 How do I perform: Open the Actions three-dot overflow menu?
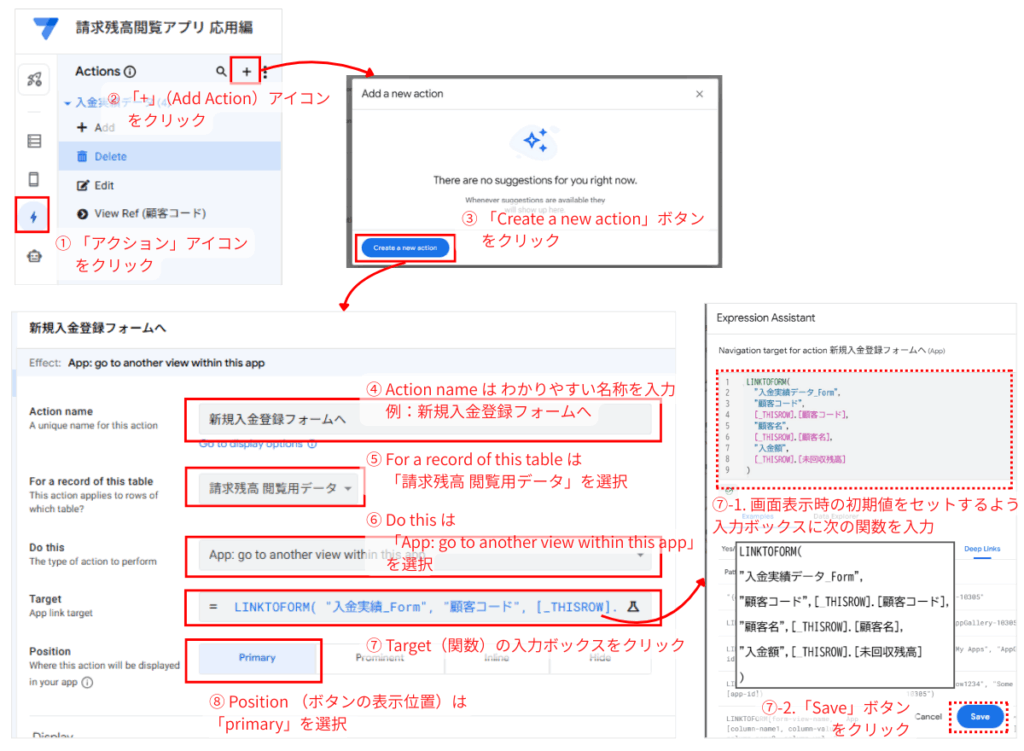pos(265,73)
